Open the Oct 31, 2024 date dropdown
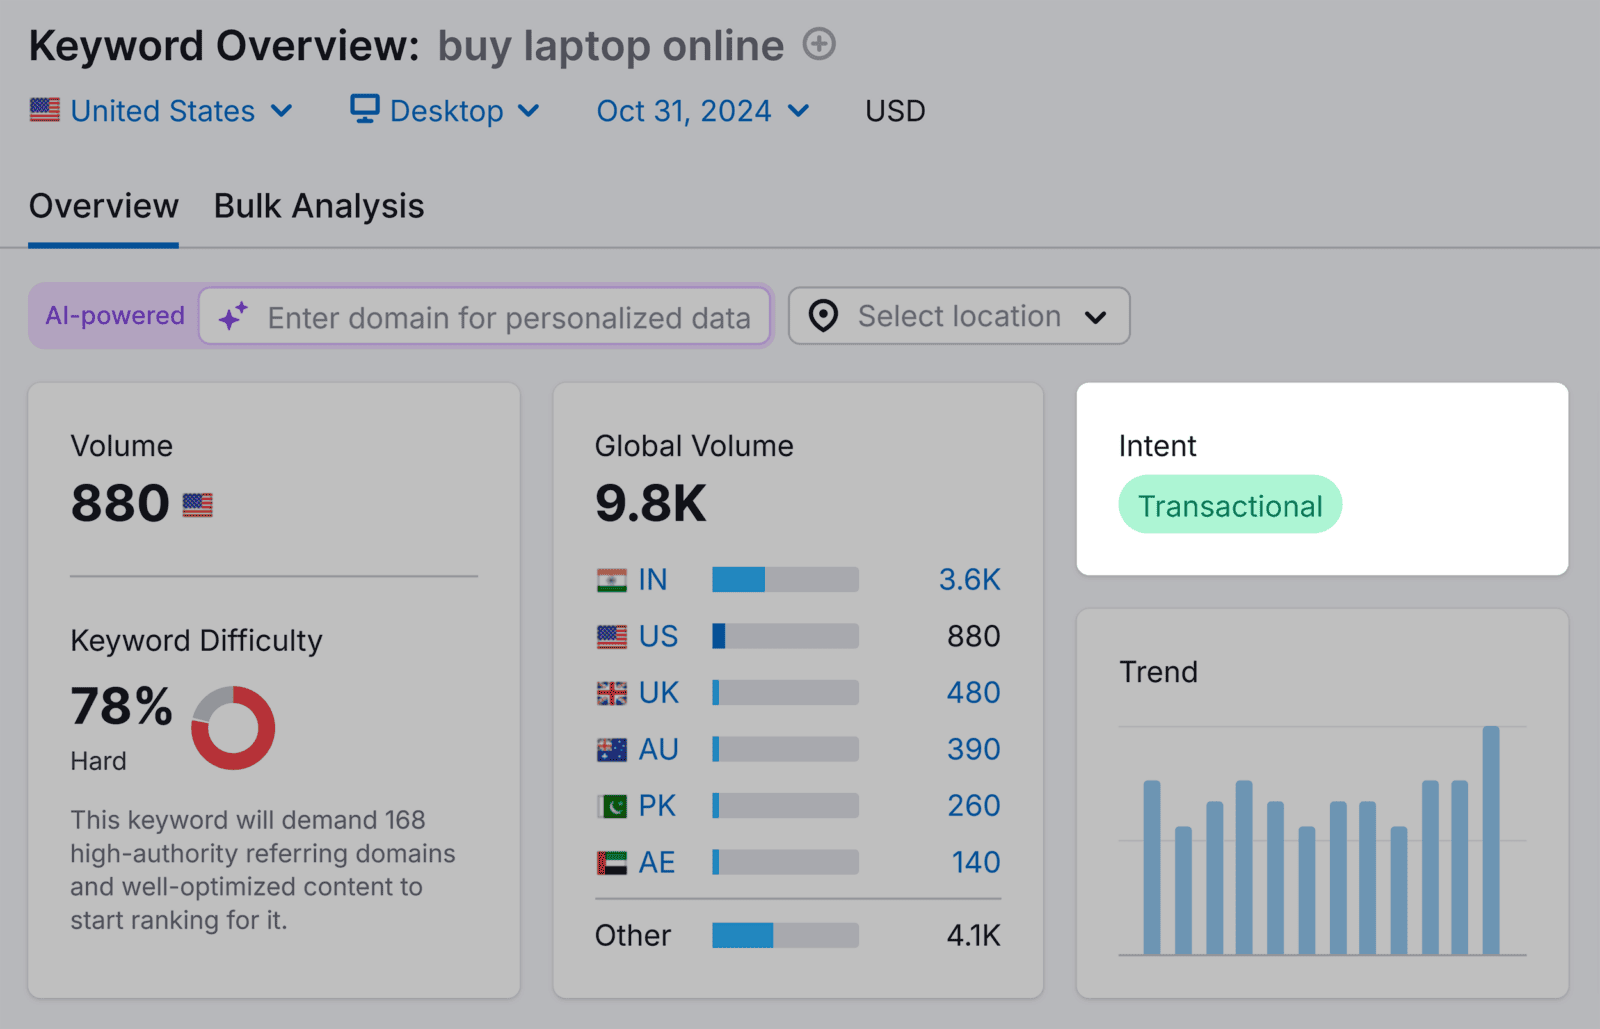1600x1029 pixels. click(x=798, y=111)
